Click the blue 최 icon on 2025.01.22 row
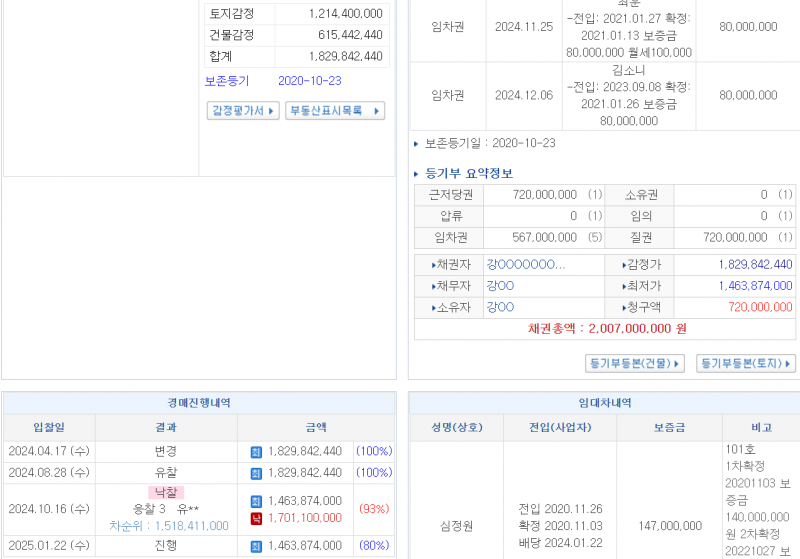Image resolution: width=800 pixels, height=559 pixels. coord(256,546)
